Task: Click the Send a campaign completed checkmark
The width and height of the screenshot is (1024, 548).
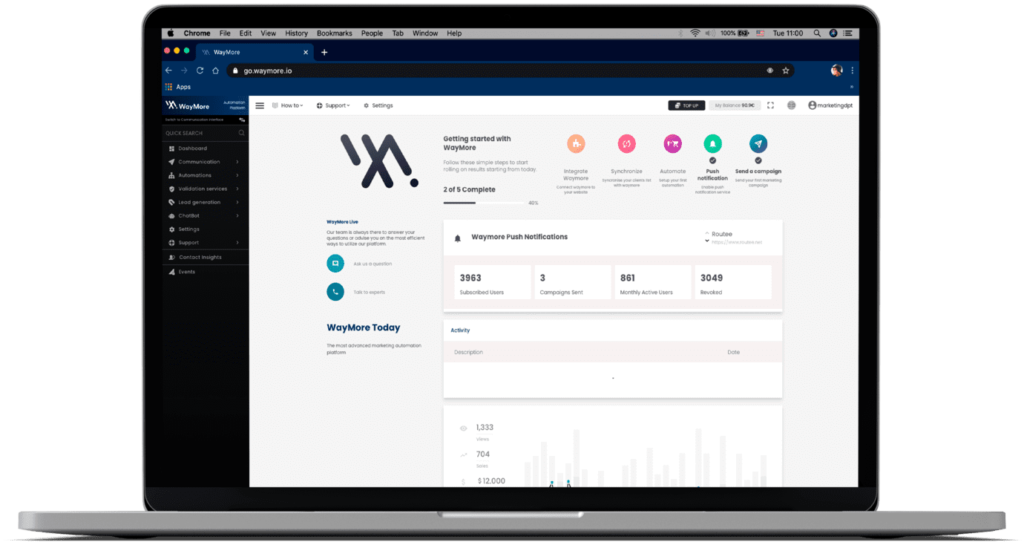Action: click(x=758, y=160)
